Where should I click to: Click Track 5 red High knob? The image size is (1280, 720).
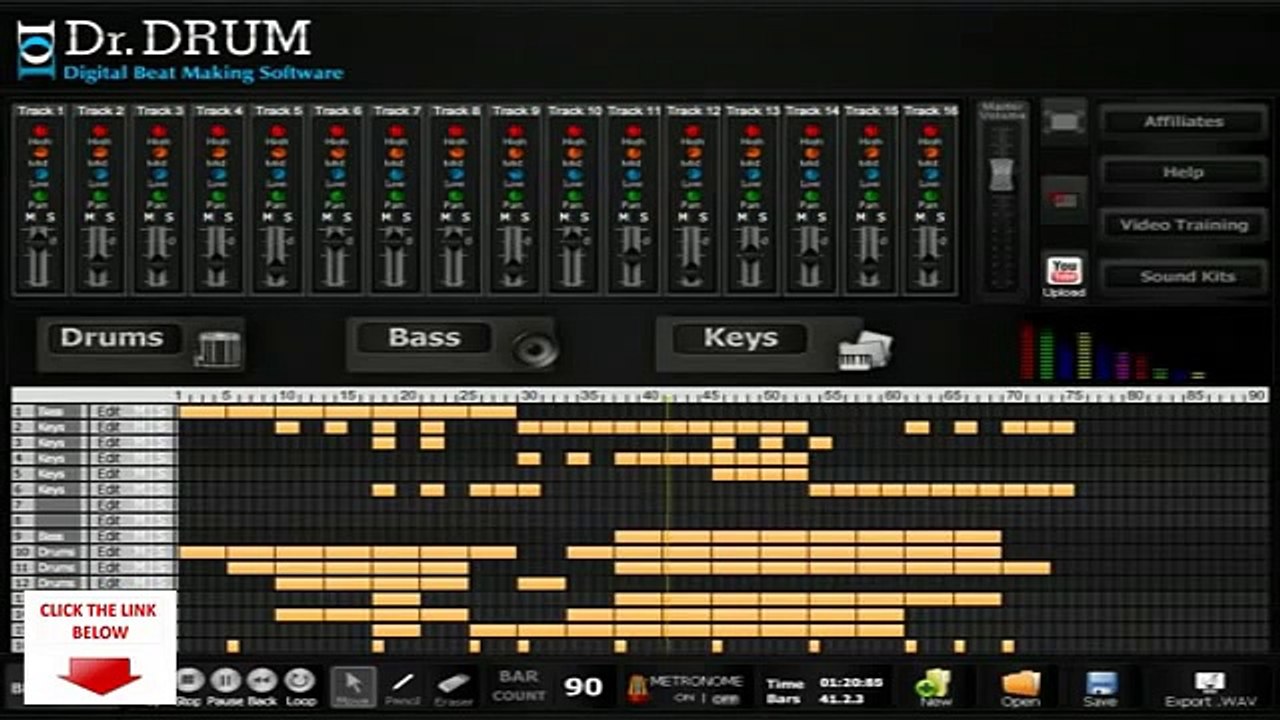coord(278,131)
